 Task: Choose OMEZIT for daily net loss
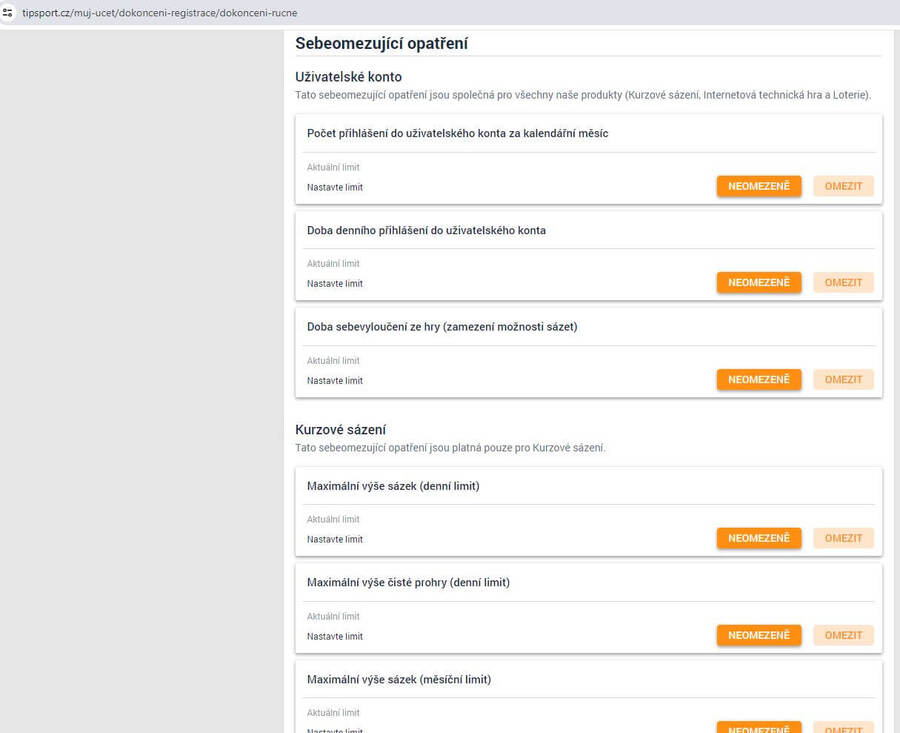[843, 635]
